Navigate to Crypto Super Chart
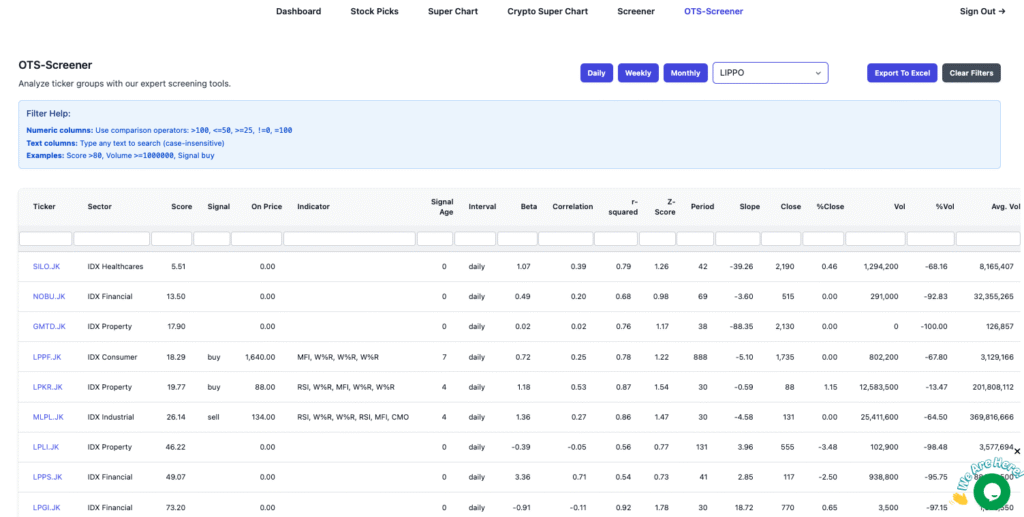This screenshot has width=1024, height=517. point(547,12)
